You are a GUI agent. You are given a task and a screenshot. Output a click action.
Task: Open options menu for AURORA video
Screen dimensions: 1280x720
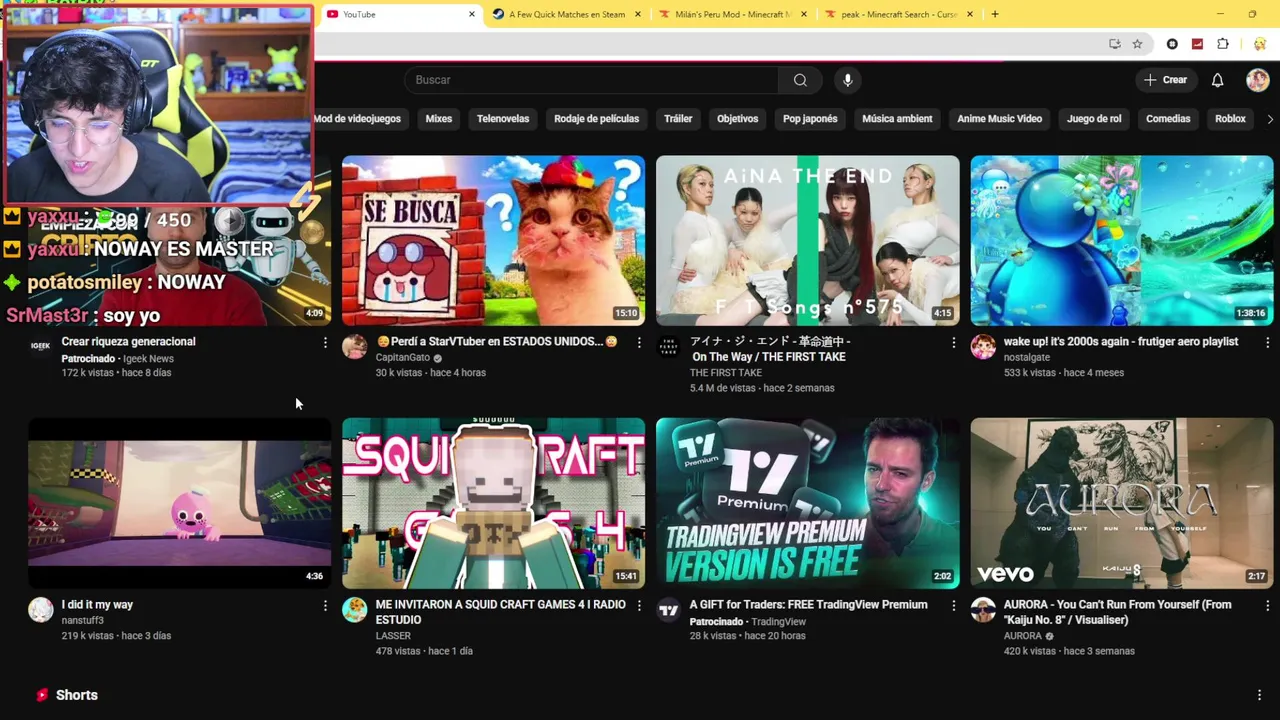pyautogui.click(x=1267, y=606)
